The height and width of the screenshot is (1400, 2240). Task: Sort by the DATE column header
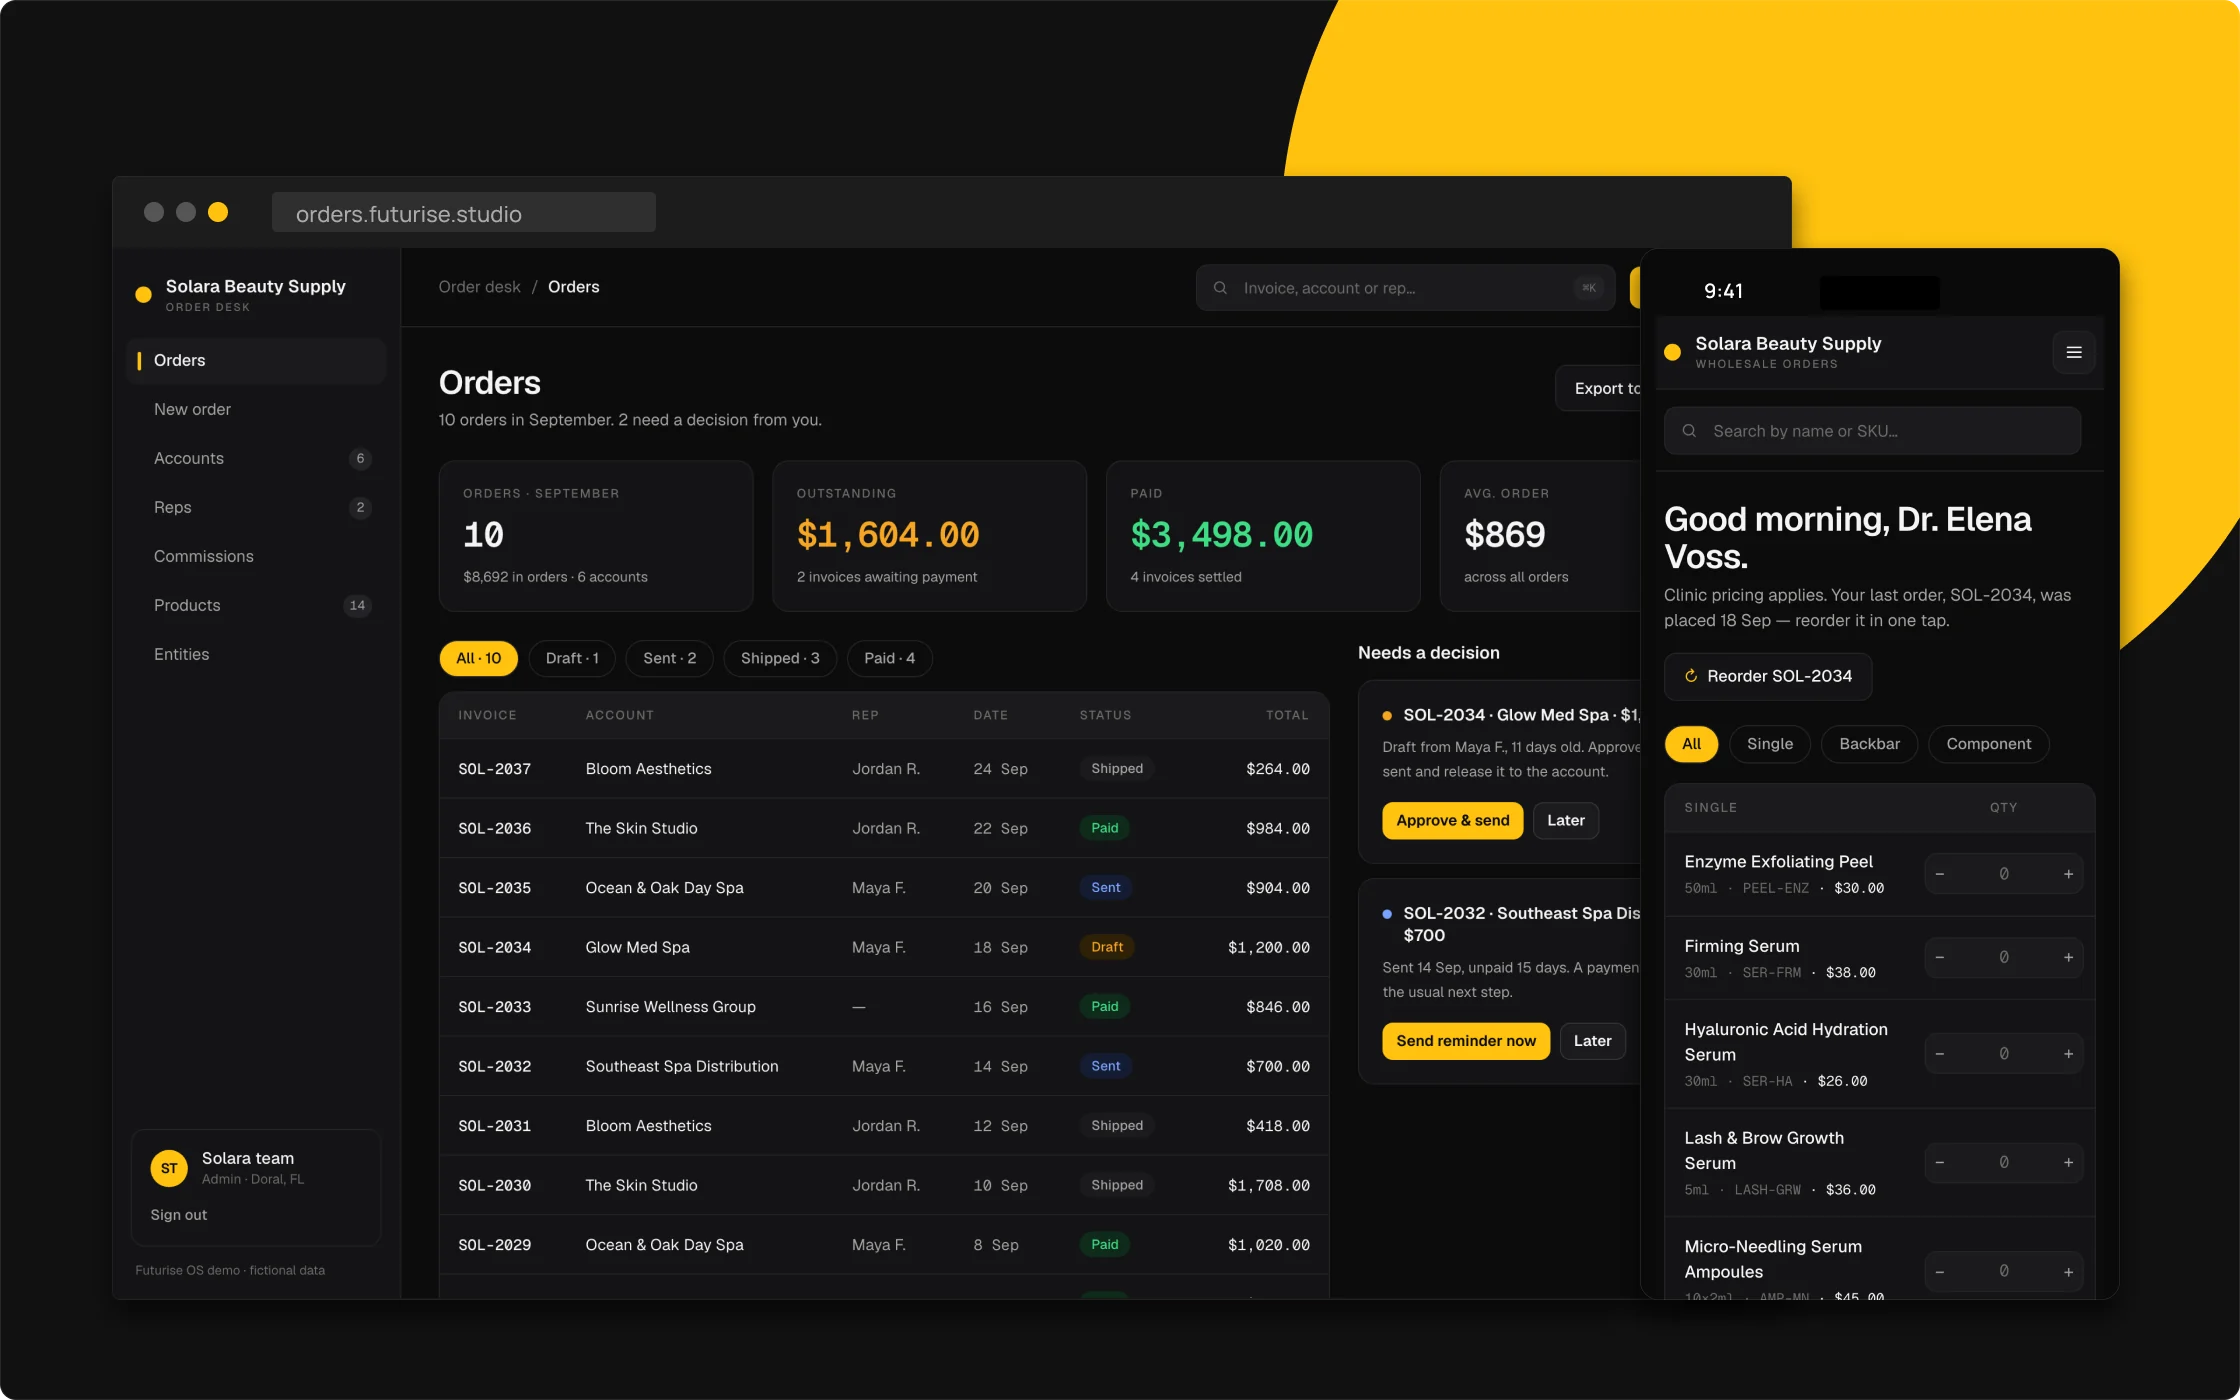pos(990,715)
